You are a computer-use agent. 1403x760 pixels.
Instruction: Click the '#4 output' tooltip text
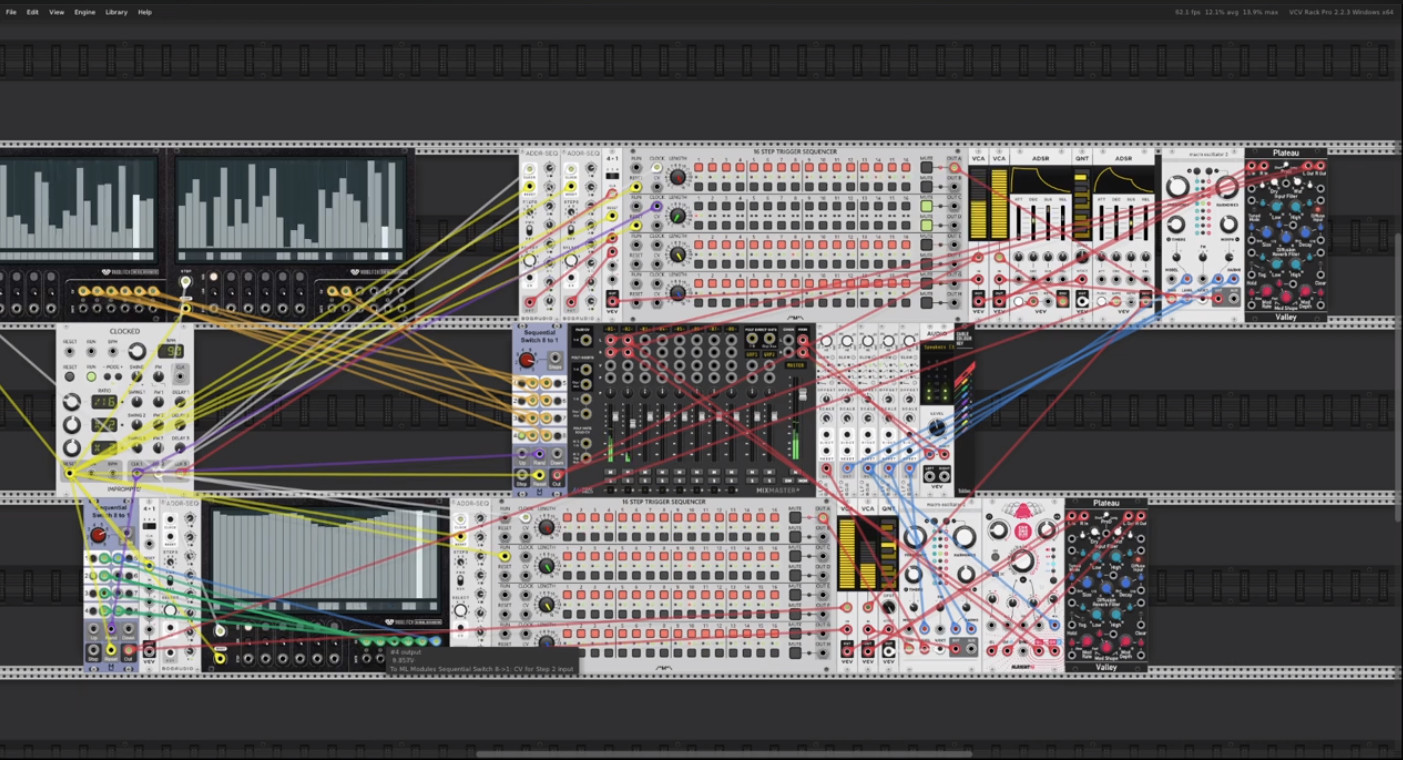pos(405,652)
